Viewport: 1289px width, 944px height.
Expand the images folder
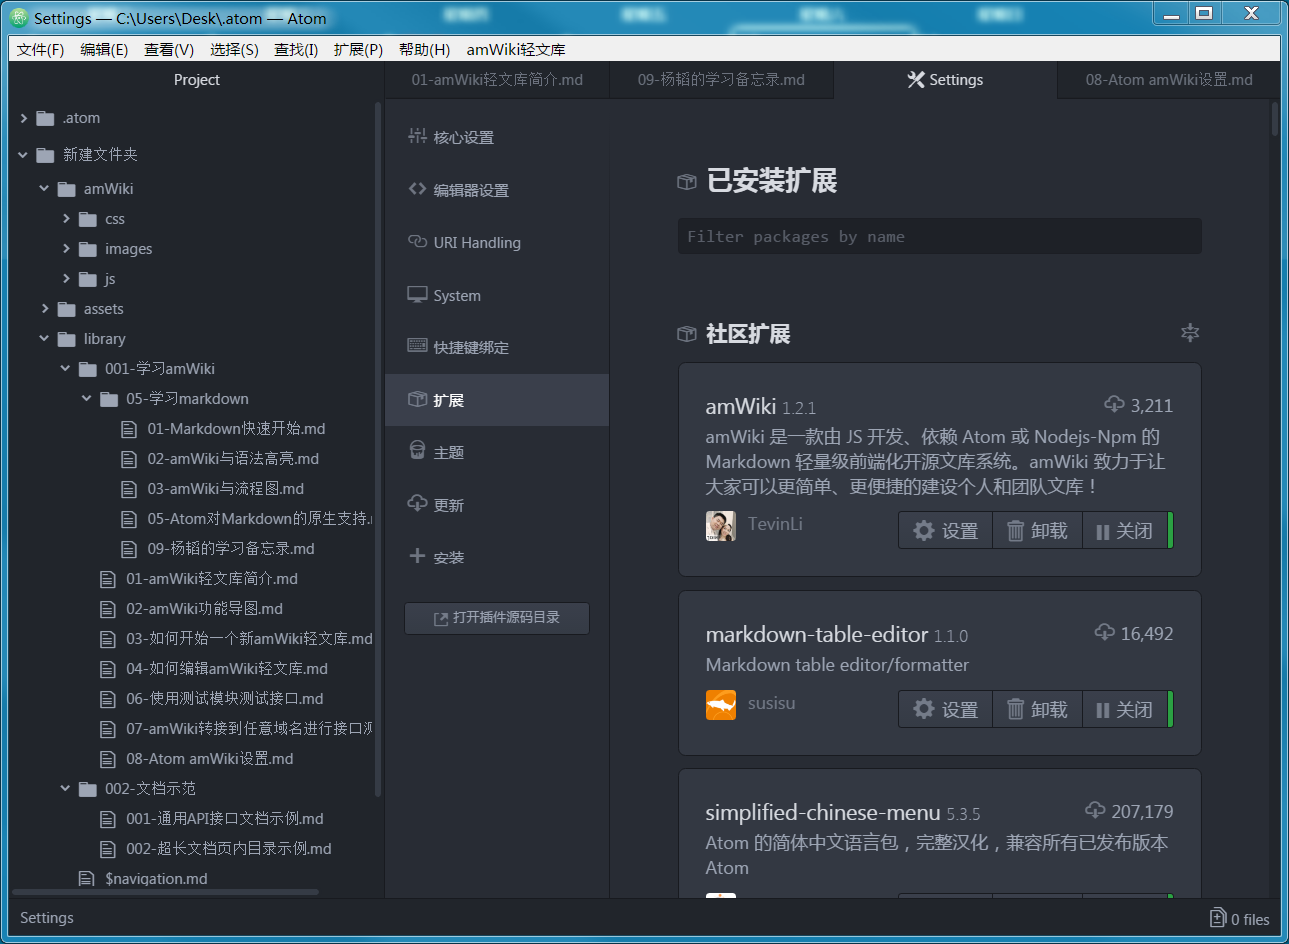66,249
